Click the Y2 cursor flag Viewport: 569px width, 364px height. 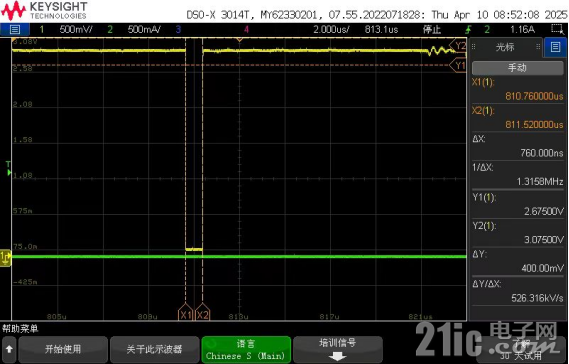(x=458, y=46)
